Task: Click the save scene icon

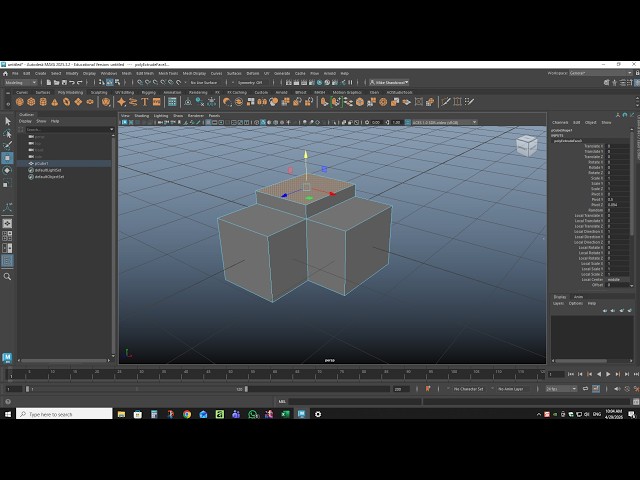Action: 64,82
